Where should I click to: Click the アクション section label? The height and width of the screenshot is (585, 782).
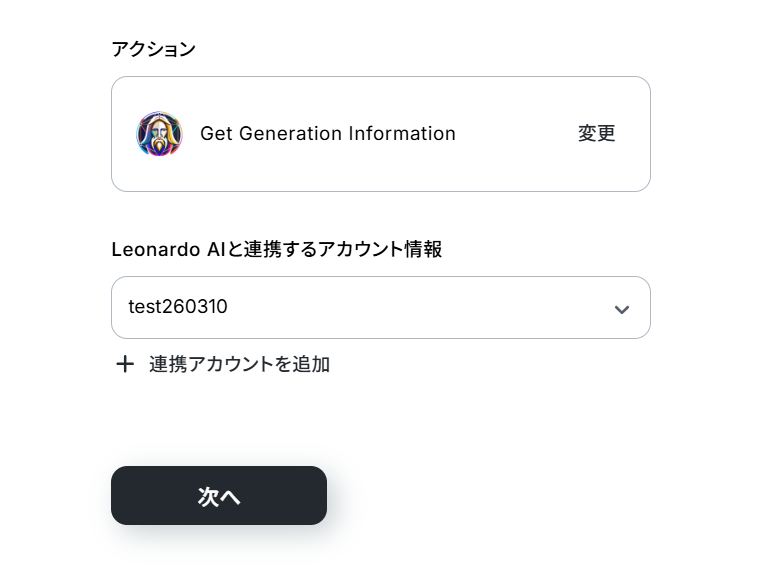[153, 49]
